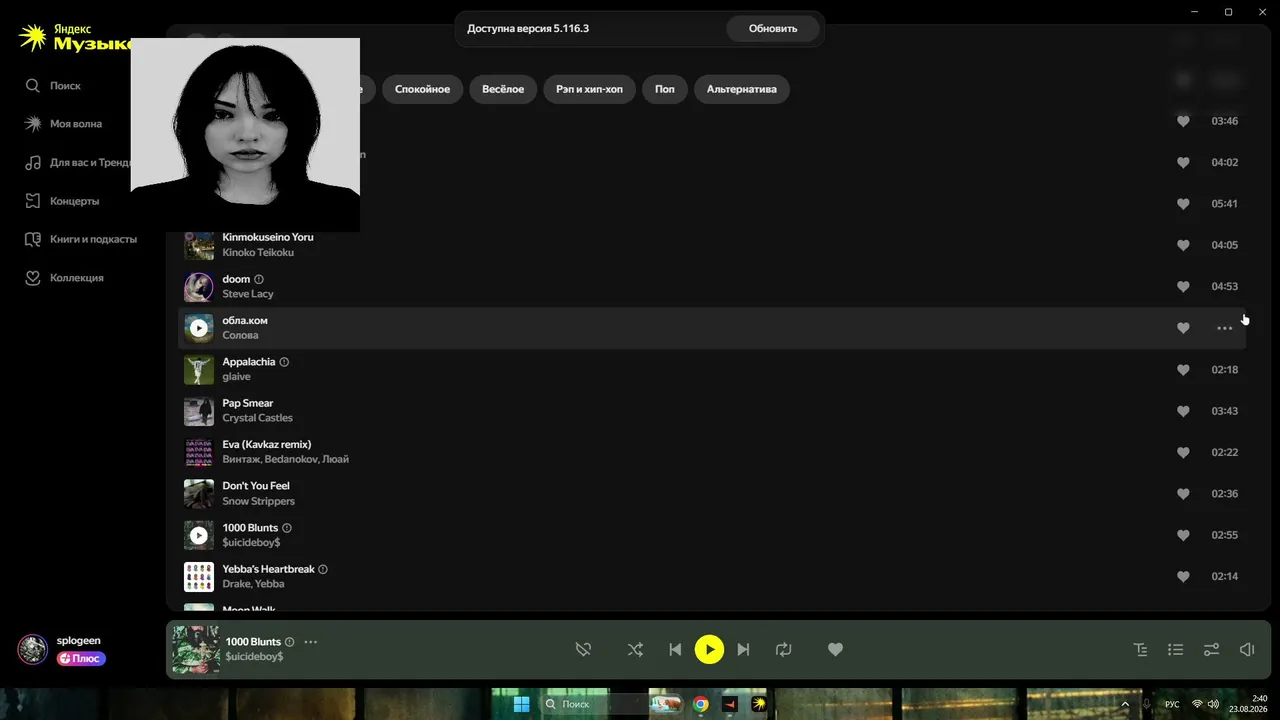The height and width of the screenshot is (720, 1280).
Task: Toggle the heart on обла.ком row
Action: (1183, 328)
